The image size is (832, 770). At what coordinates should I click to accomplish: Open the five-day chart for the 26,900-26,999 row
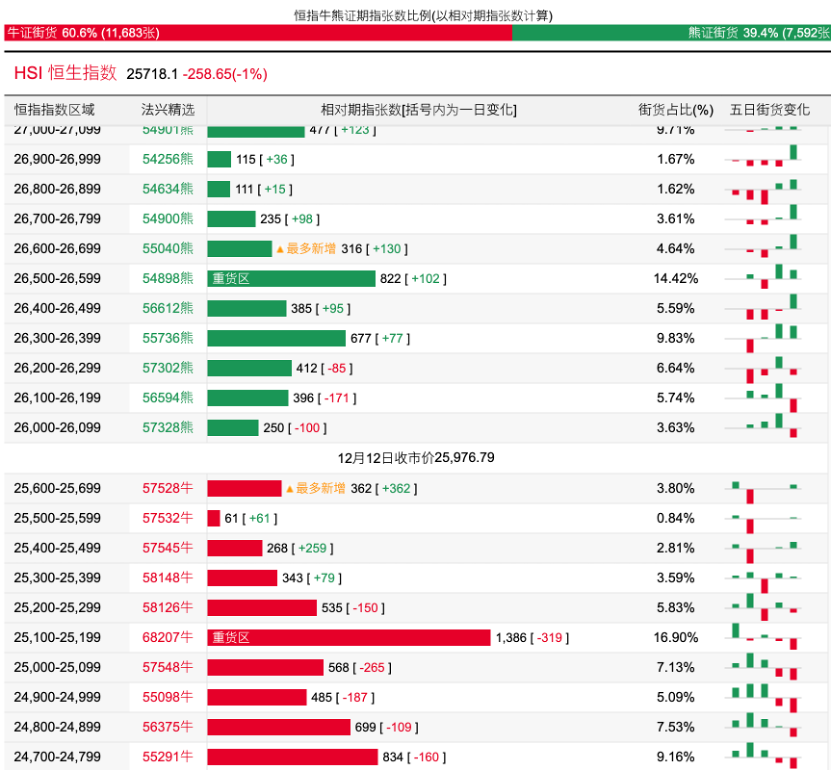(x=765, y=159)
